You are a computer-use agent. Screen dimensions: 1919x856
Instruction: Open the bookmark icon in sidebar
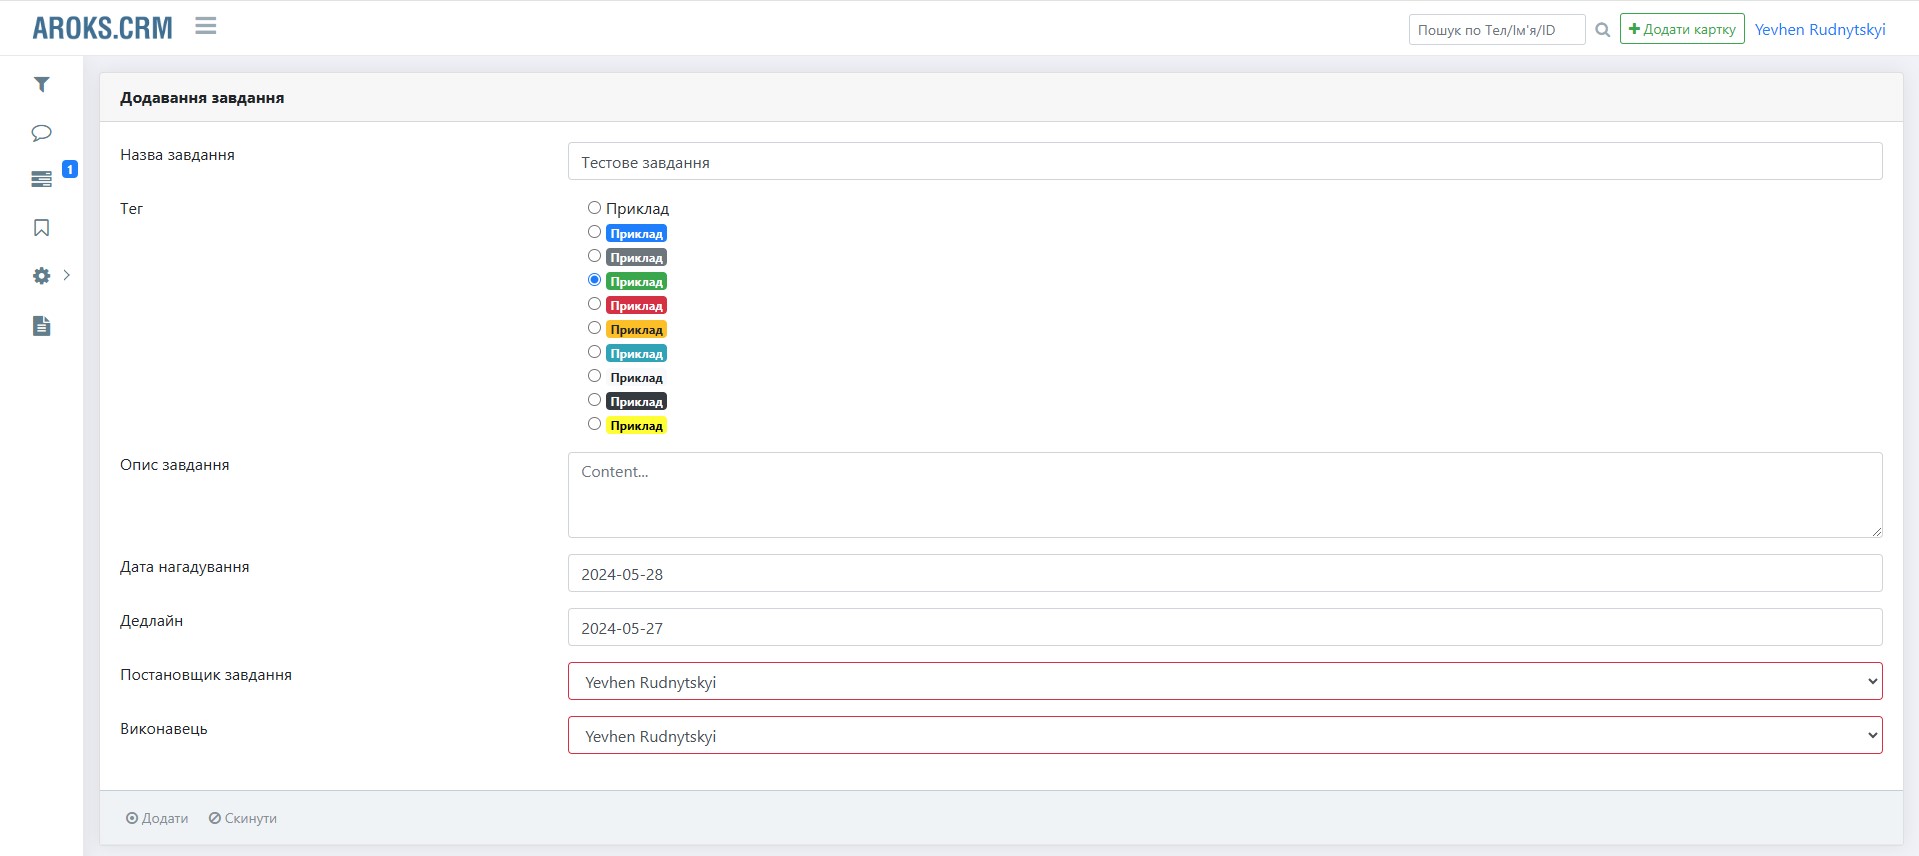[41, 228]
